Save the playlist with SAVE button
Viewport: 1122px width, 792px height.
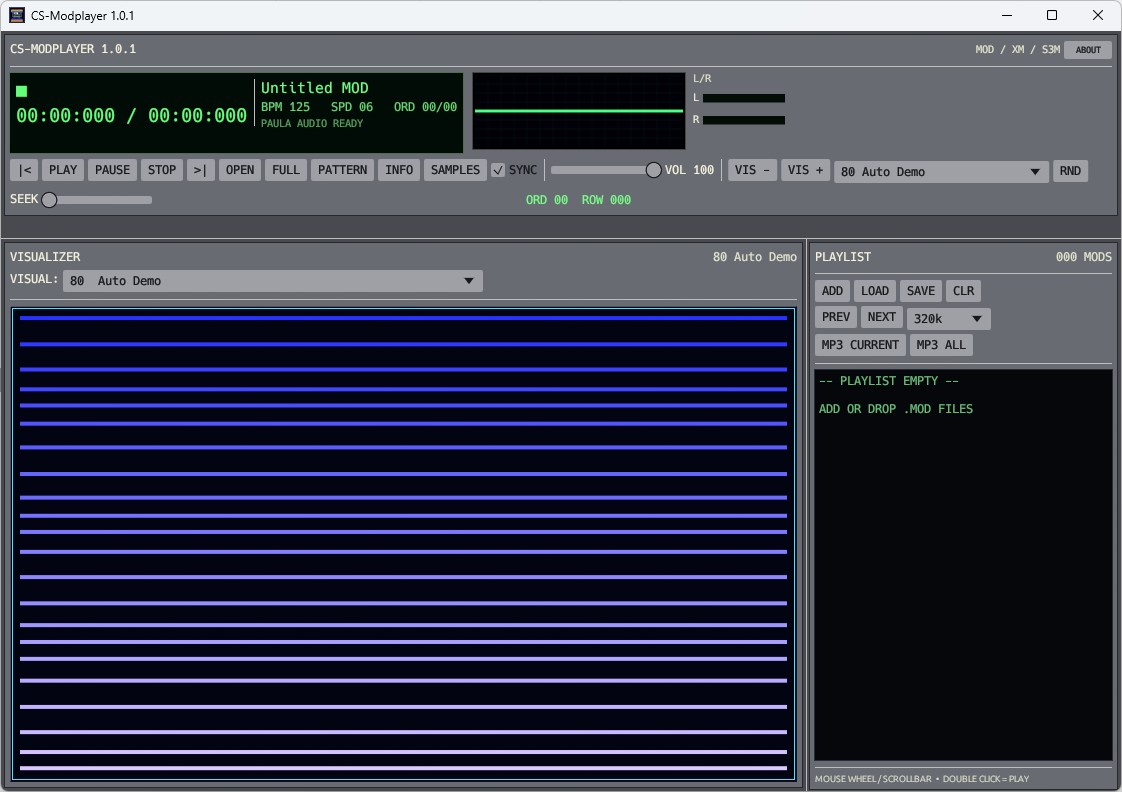920,291
